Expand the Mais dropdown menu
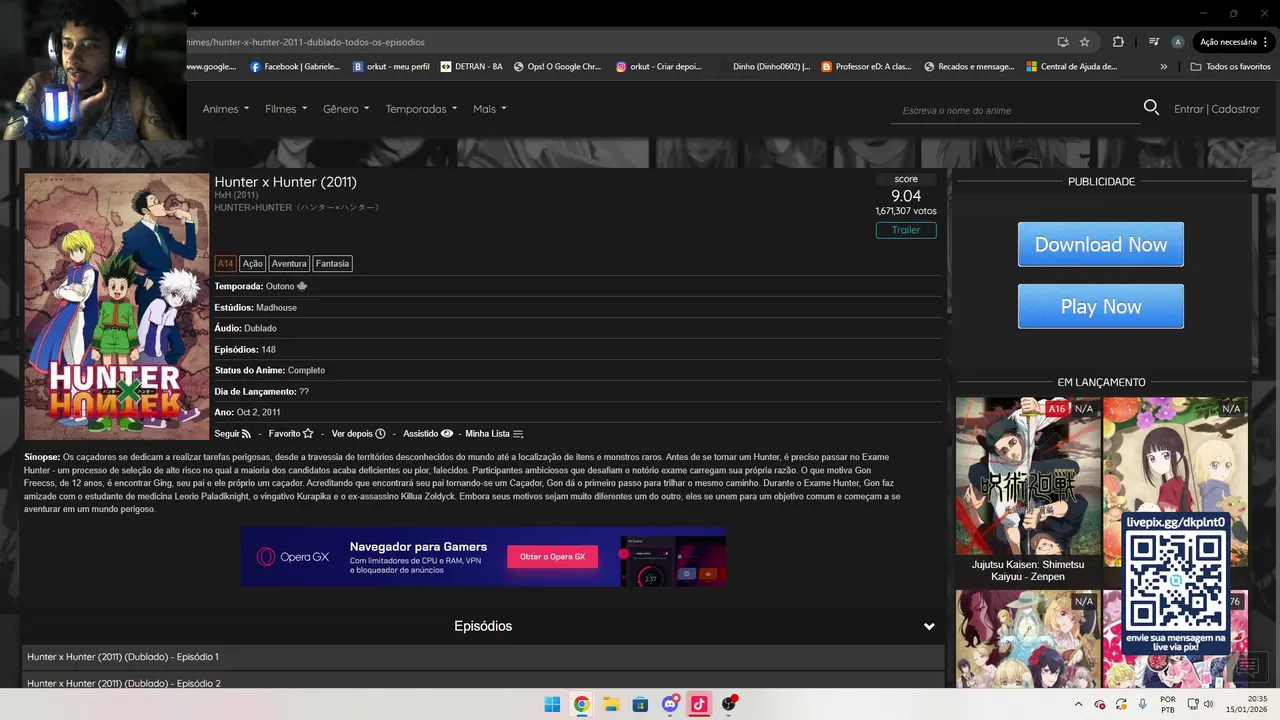Viewport: 1280px width, 720px height. tap(490, 108)
